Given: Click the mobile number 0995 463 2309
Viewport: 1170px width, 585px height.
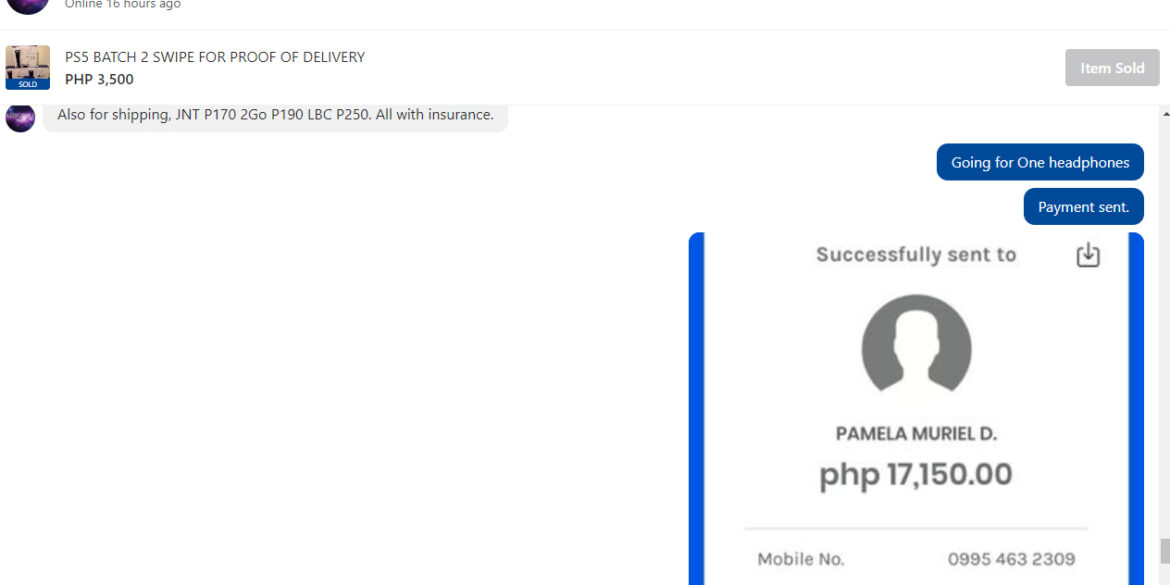Looking at the screenshot, I should pyautogui.click(x=1011, y=559).
